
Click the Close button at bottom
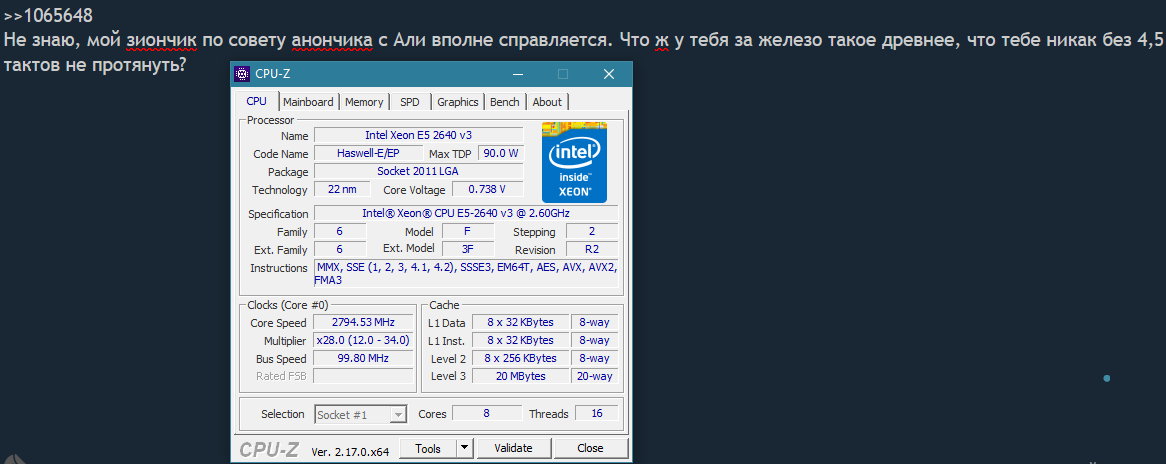[590, 448]
